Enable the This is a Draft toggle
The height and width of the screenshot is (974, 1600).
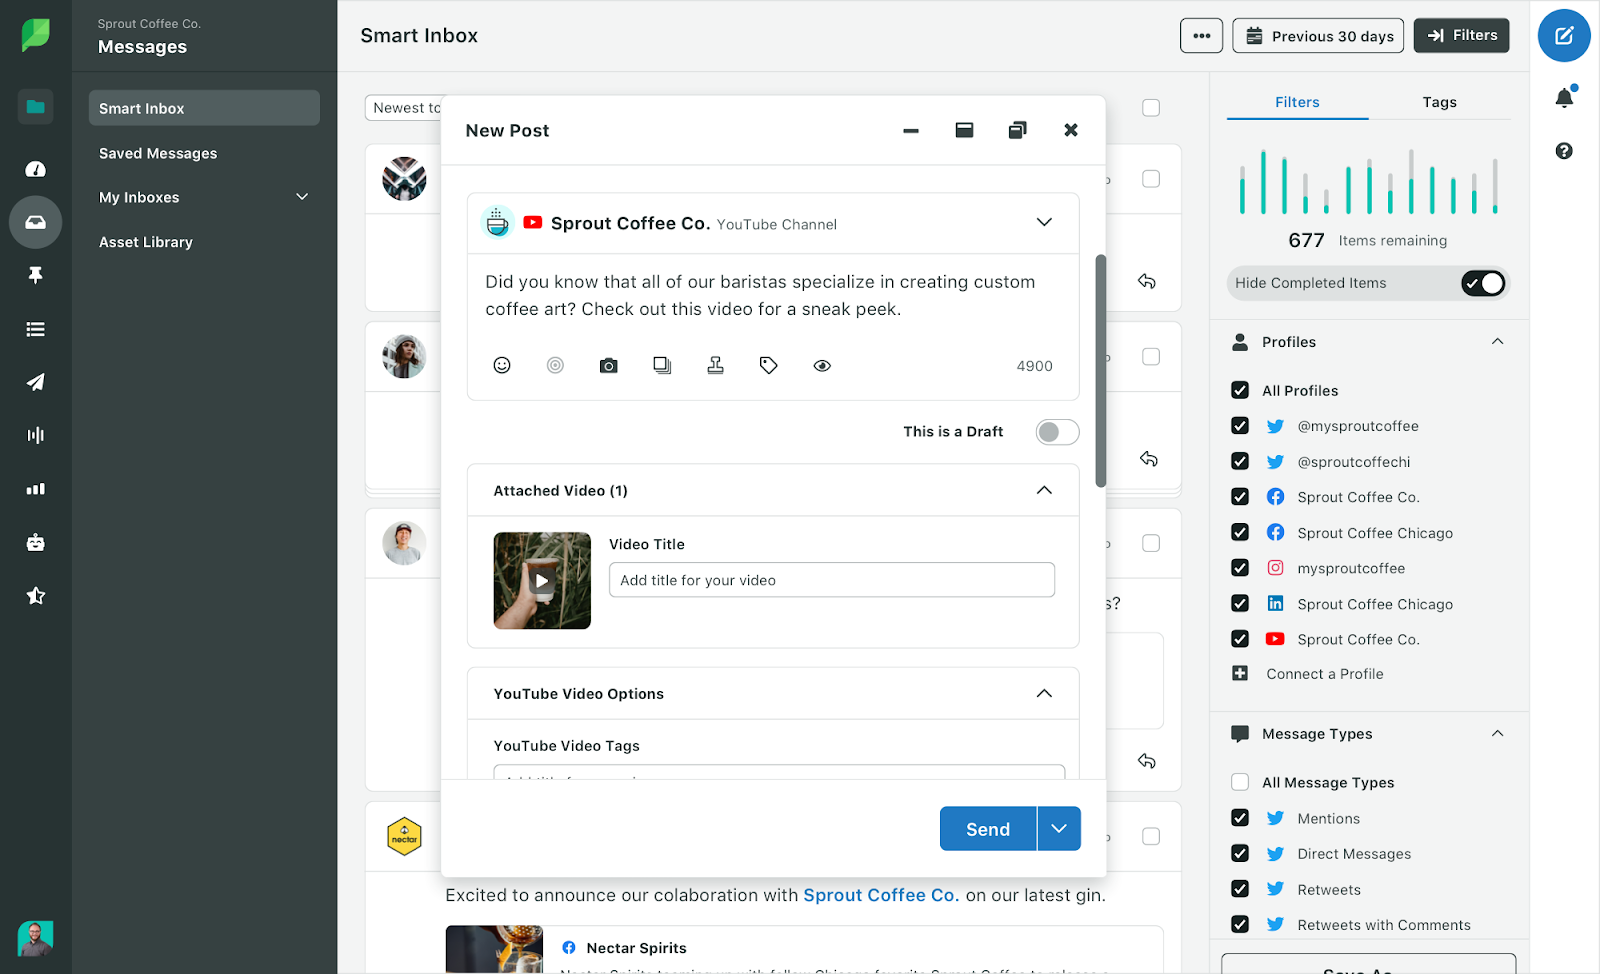1056,431
